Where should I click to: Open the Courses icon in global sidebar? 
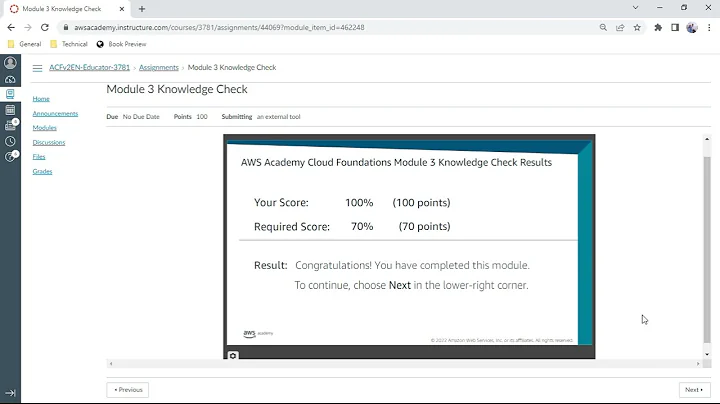[10, 94]
